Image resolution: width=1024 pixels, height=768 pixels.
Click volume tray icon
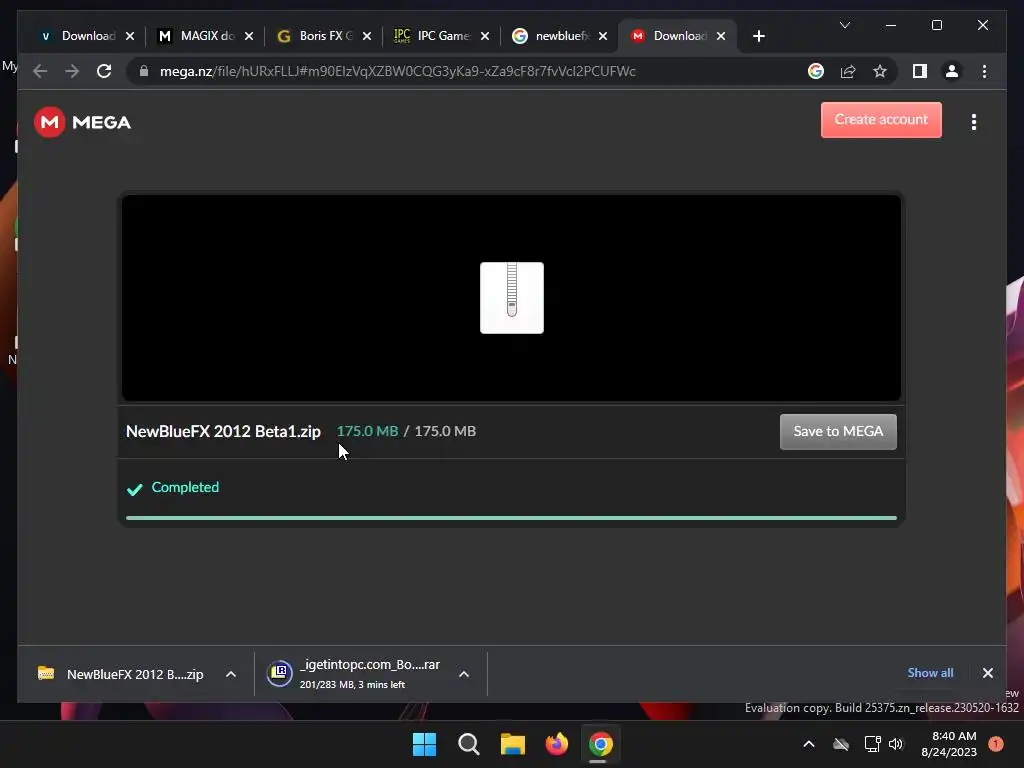pyautogui.click(x=896, y=744)
